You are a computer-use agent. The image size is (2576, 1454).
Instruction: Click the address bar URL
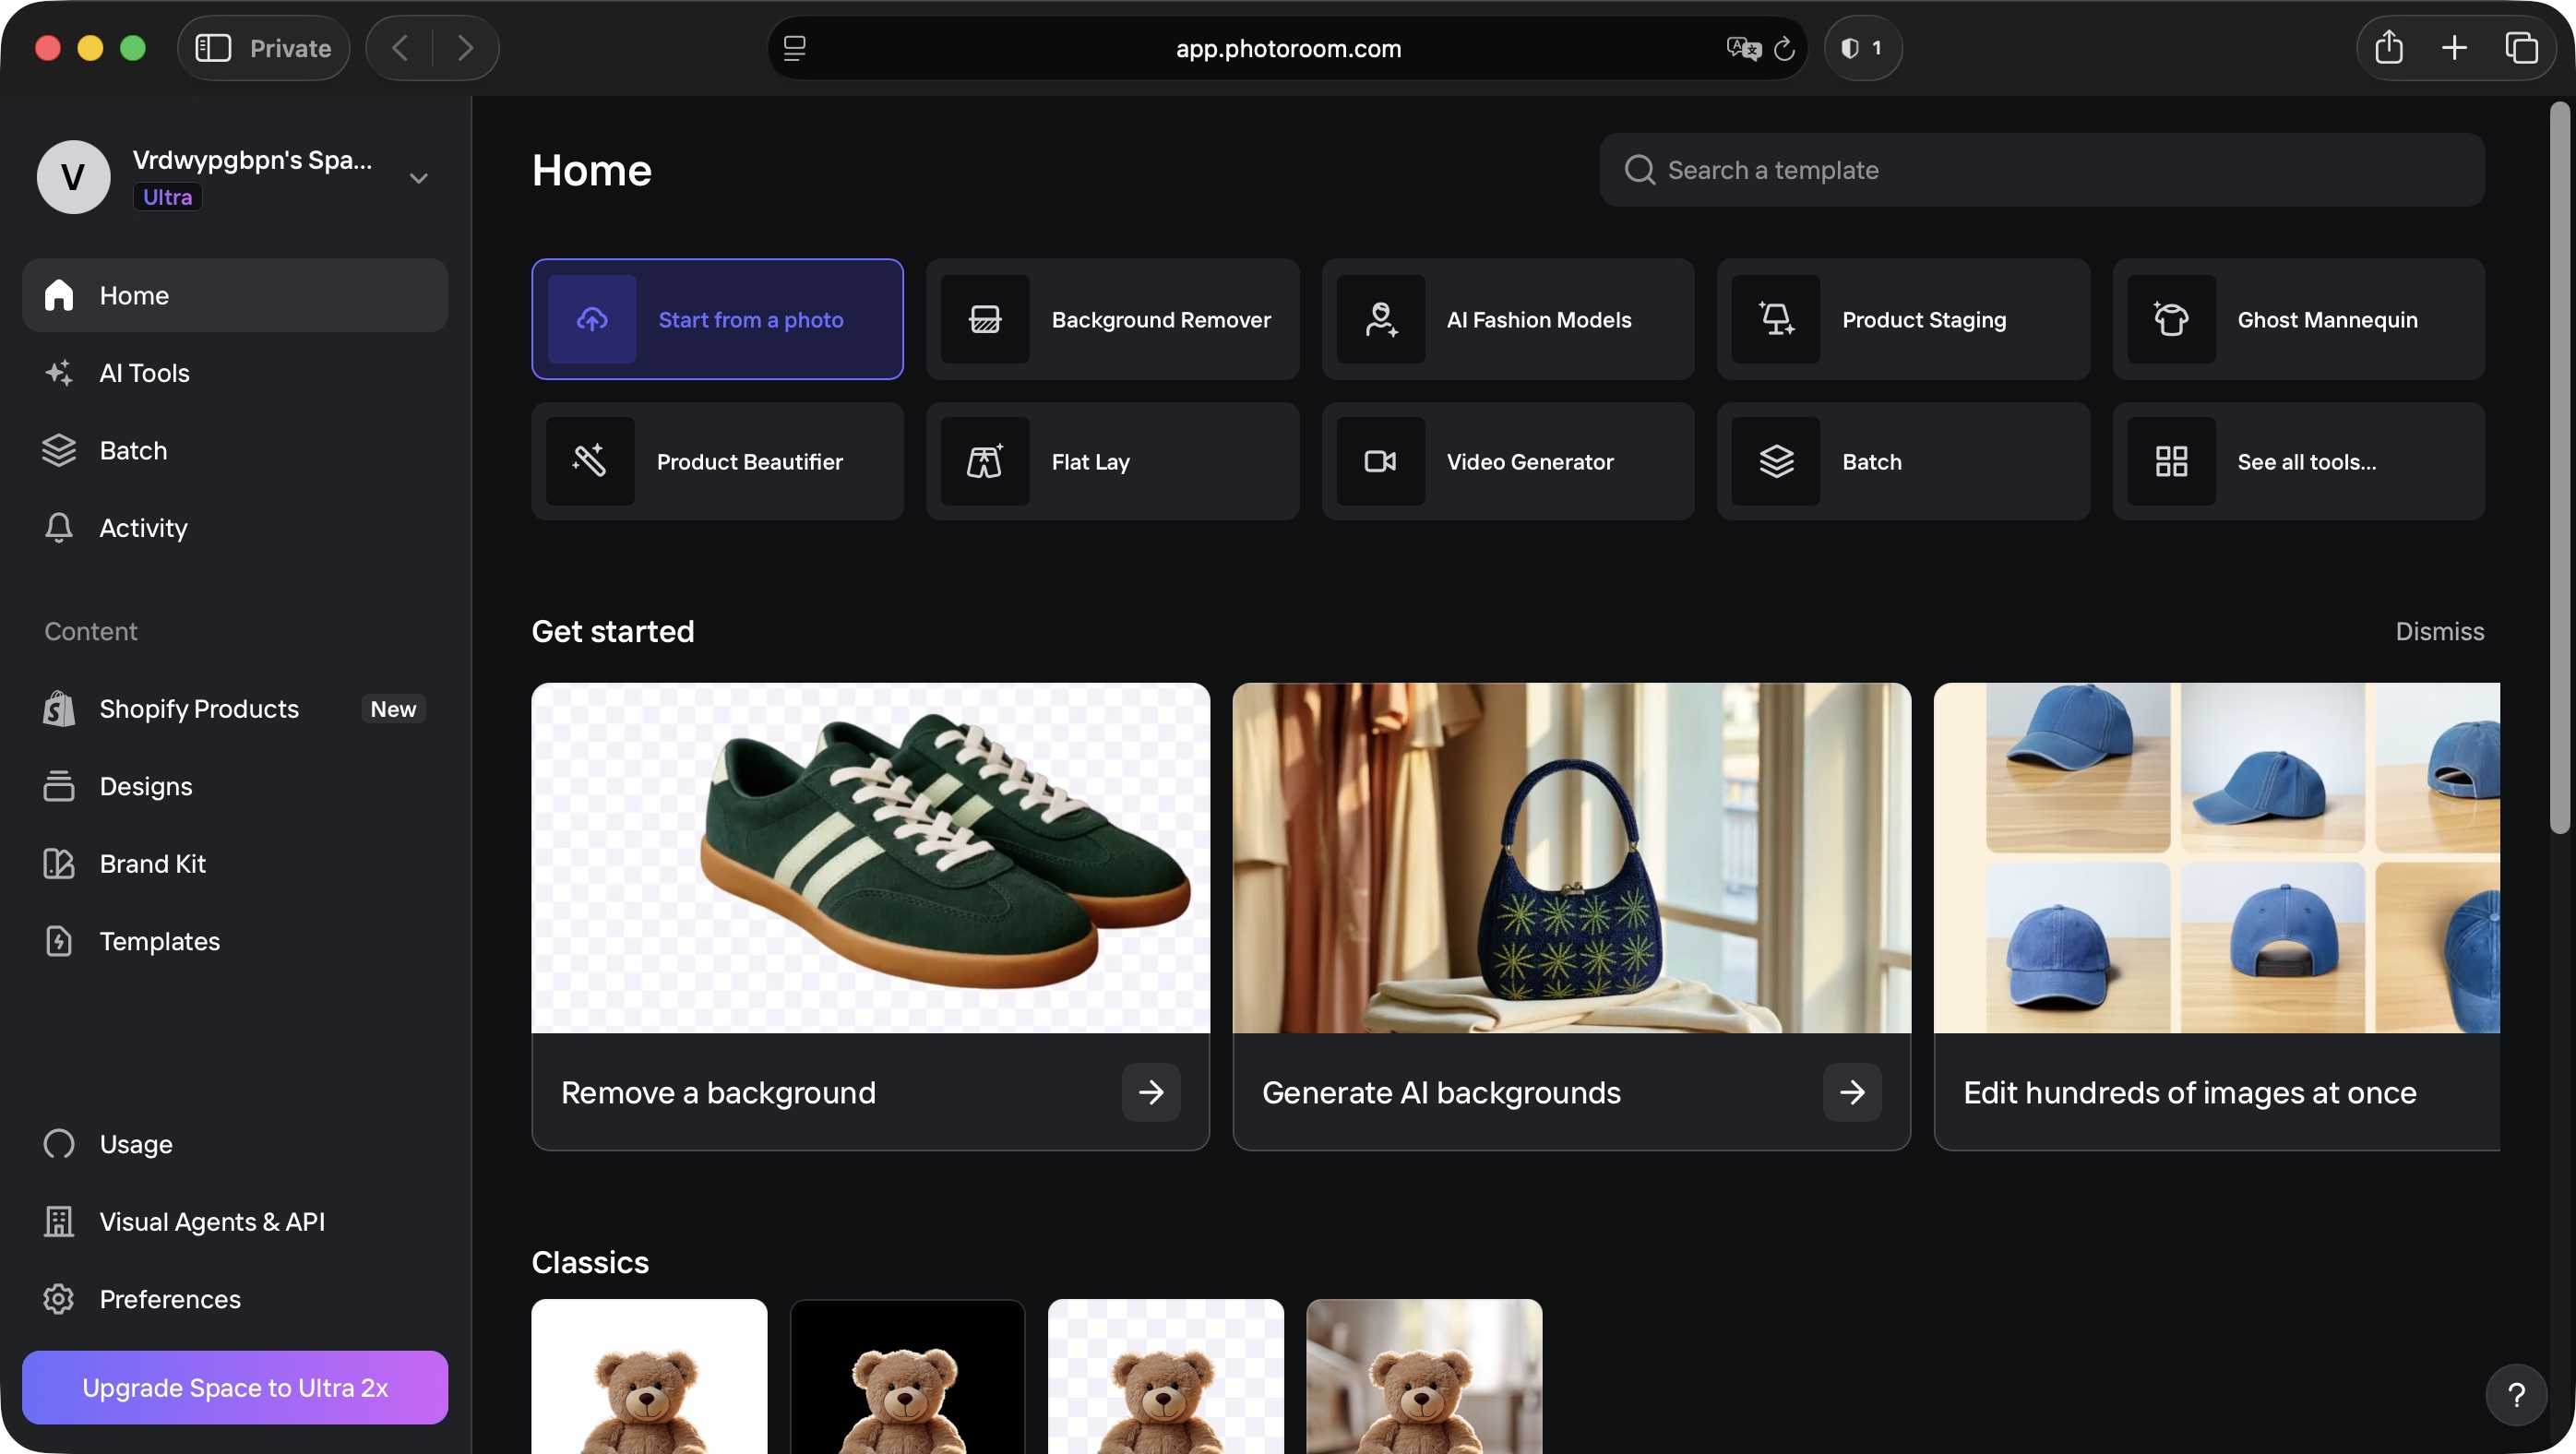tap(1288, 48)
